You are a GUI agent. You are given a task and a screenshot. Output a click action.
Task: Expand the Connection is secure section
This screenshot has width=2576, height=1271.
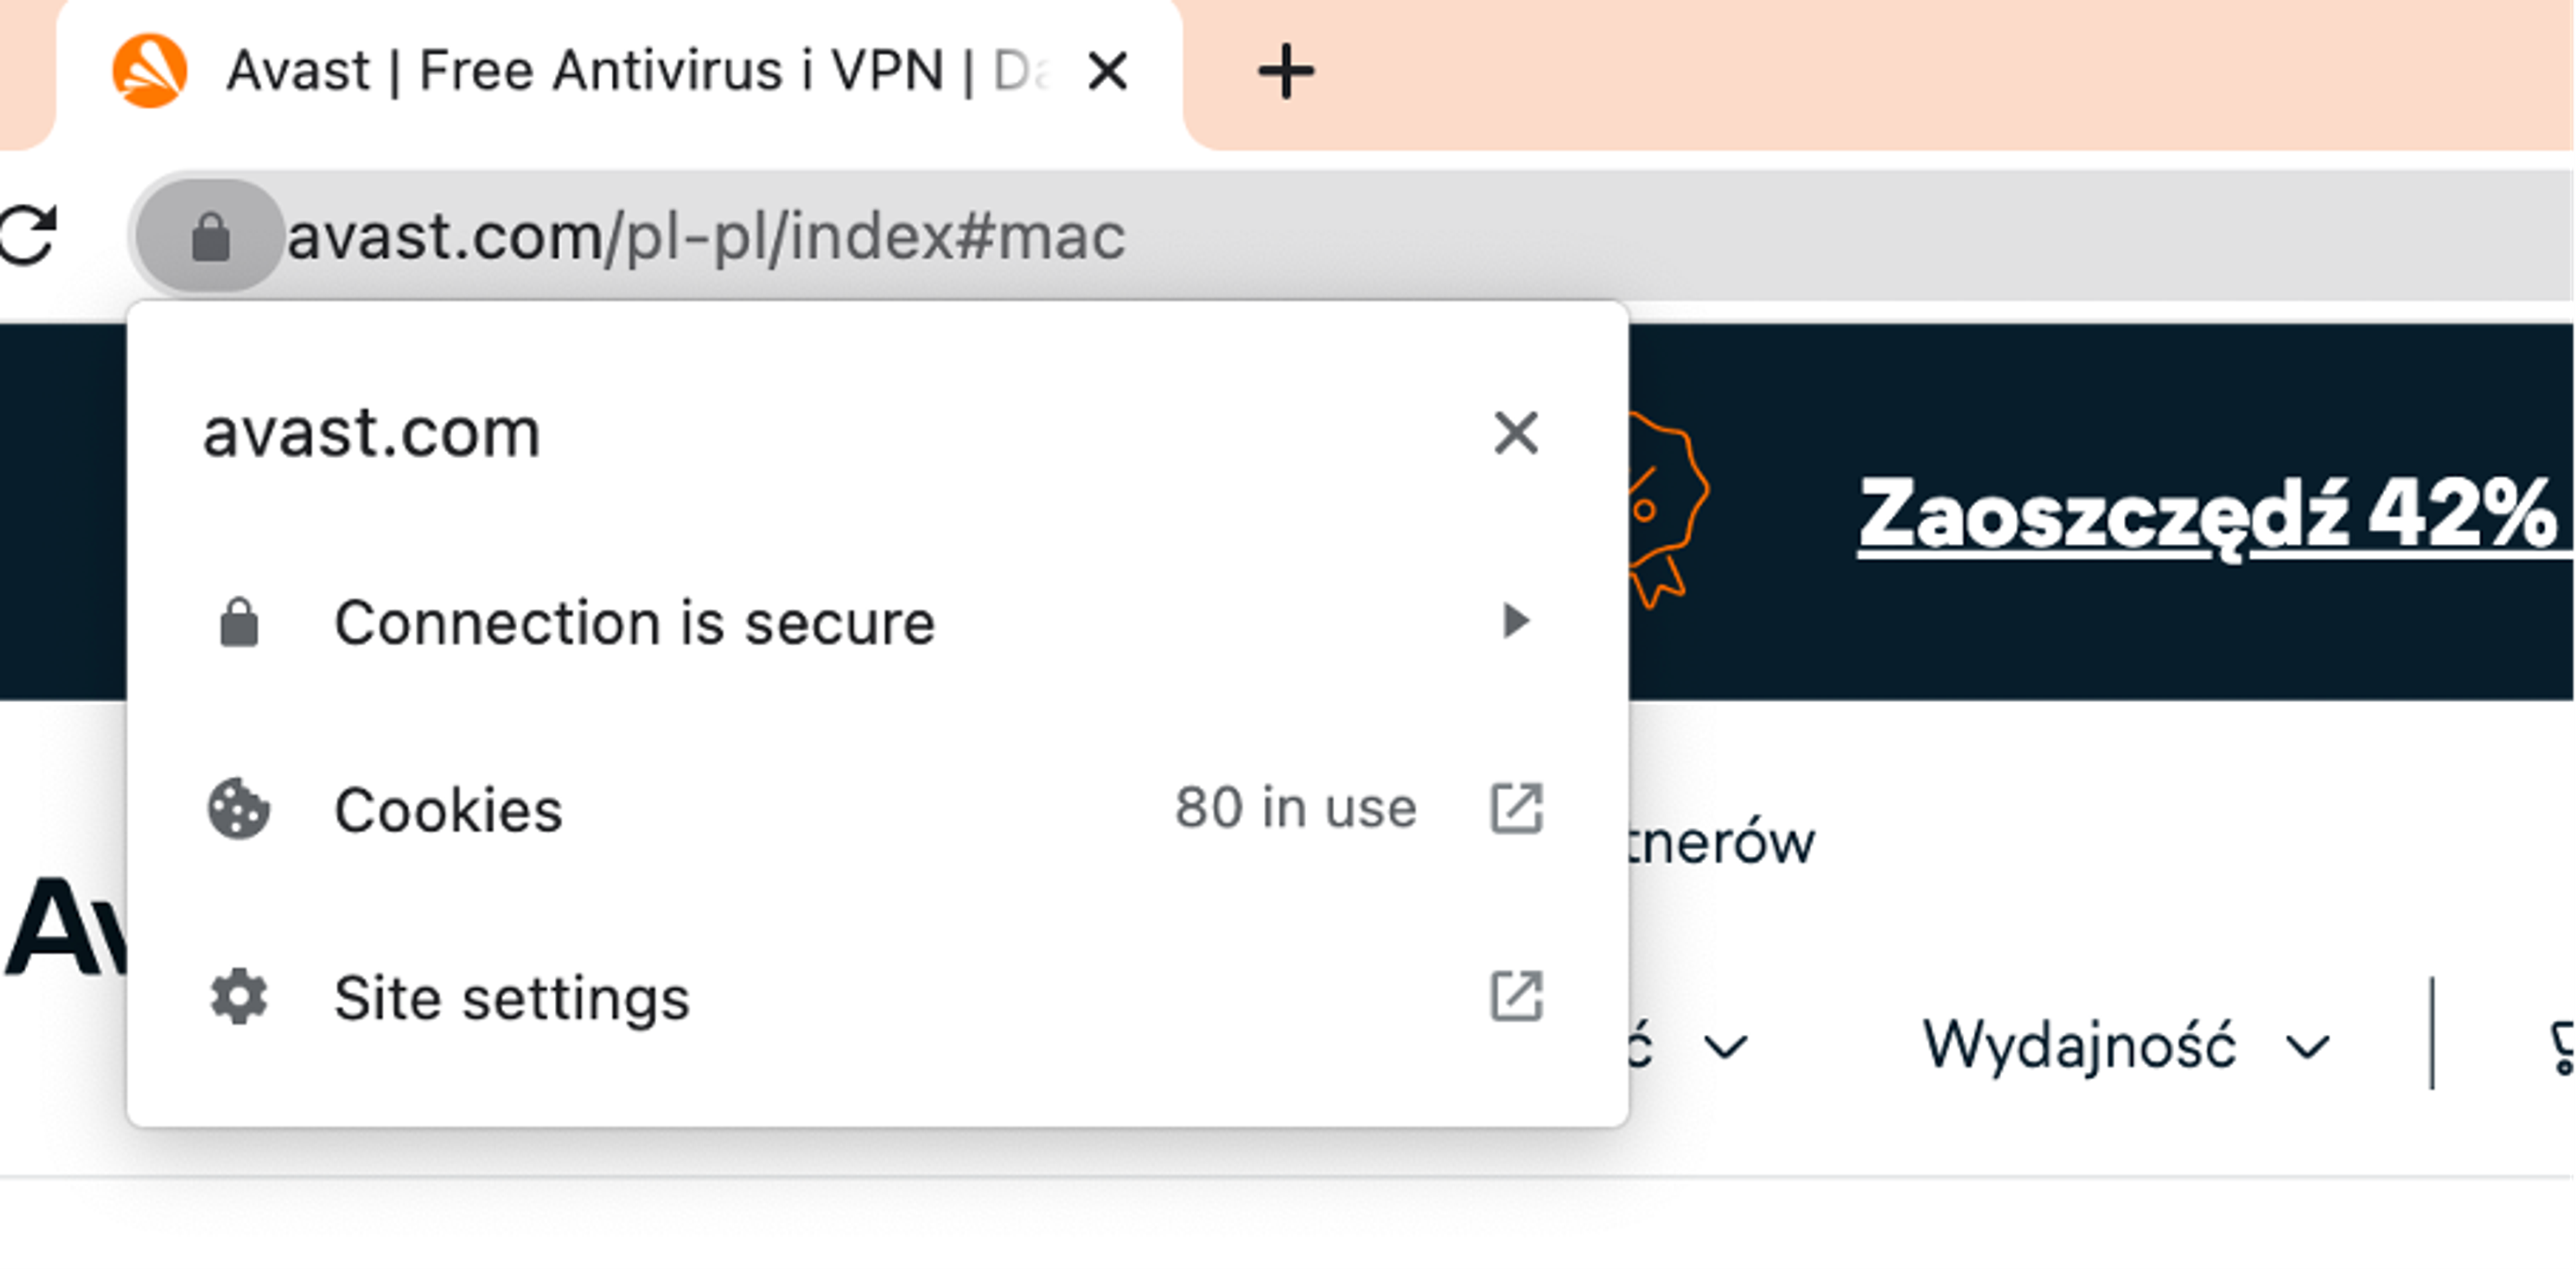1516,620
